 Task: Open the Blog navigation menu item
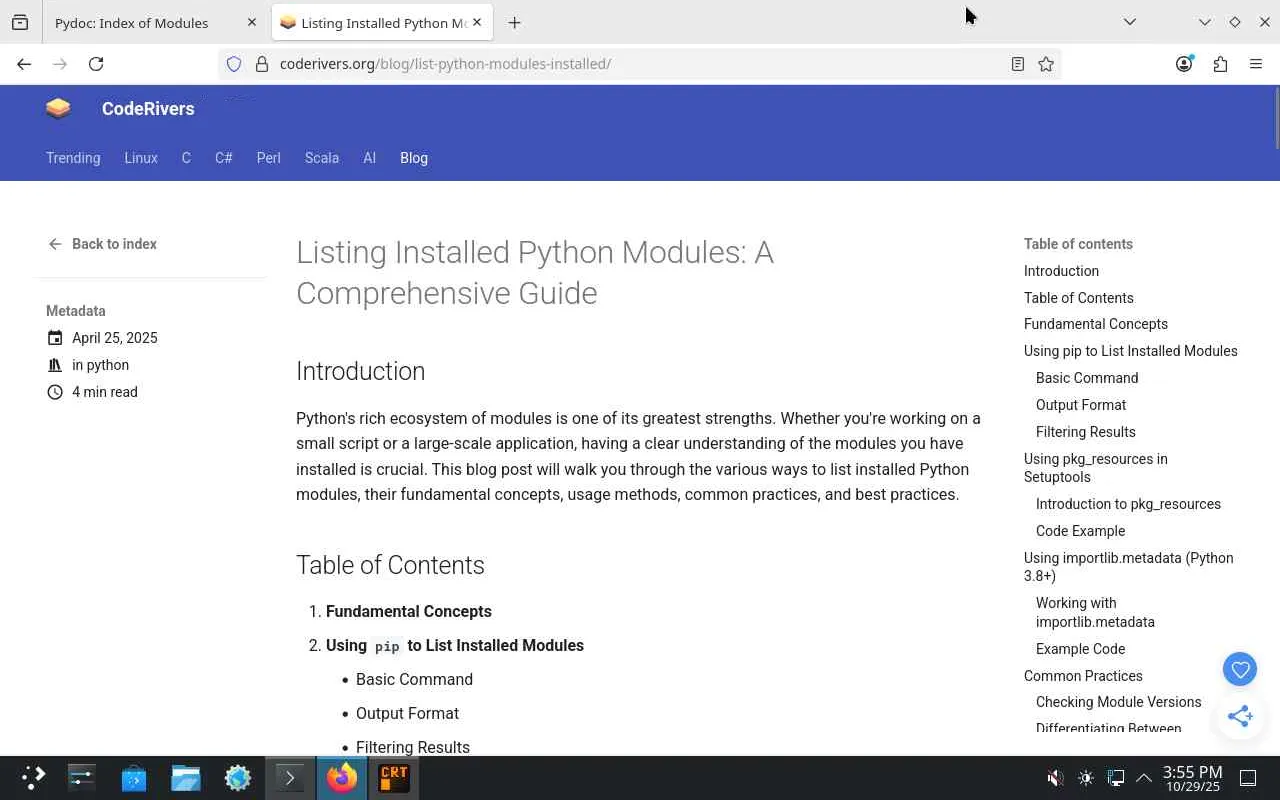tap(414, 158)
